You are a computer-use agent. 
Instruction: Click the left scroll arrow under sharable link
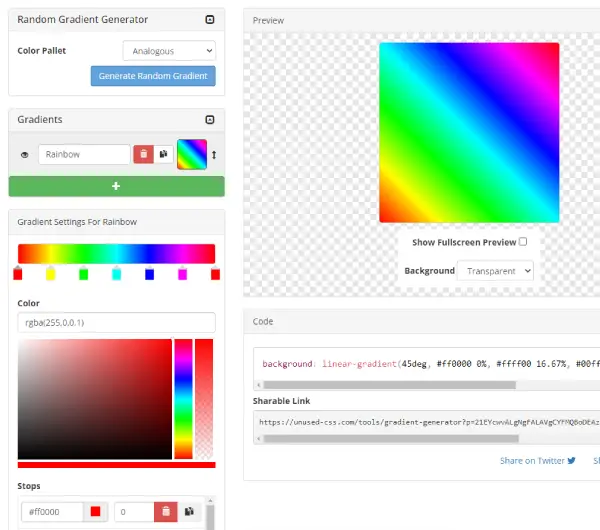point(259,439)
